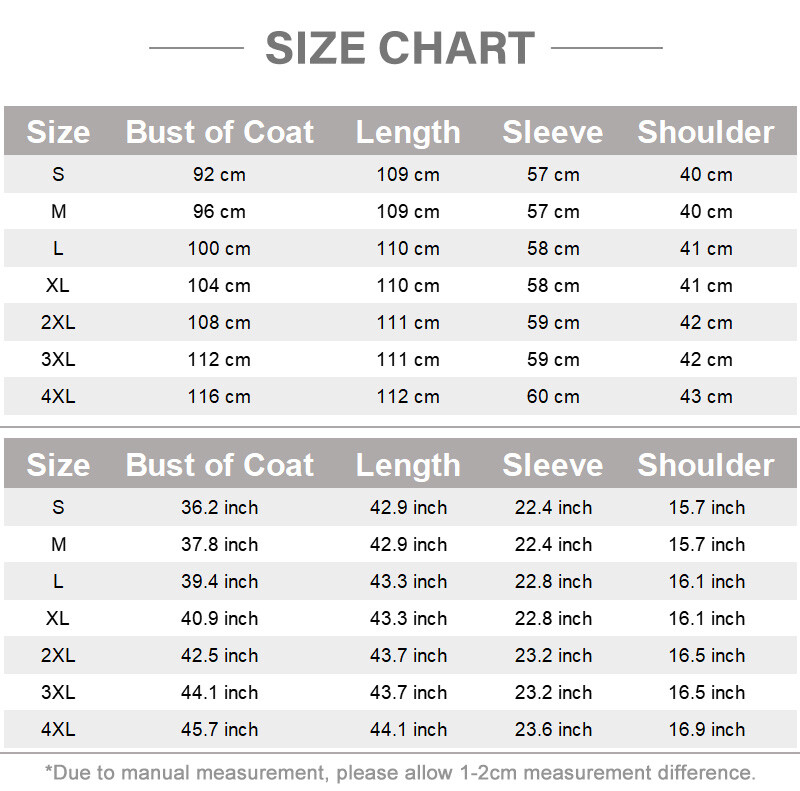The width and height of the screenshot is (800, 791).
Task: Select the 96 cm bust value
Action: coord(219,211)
